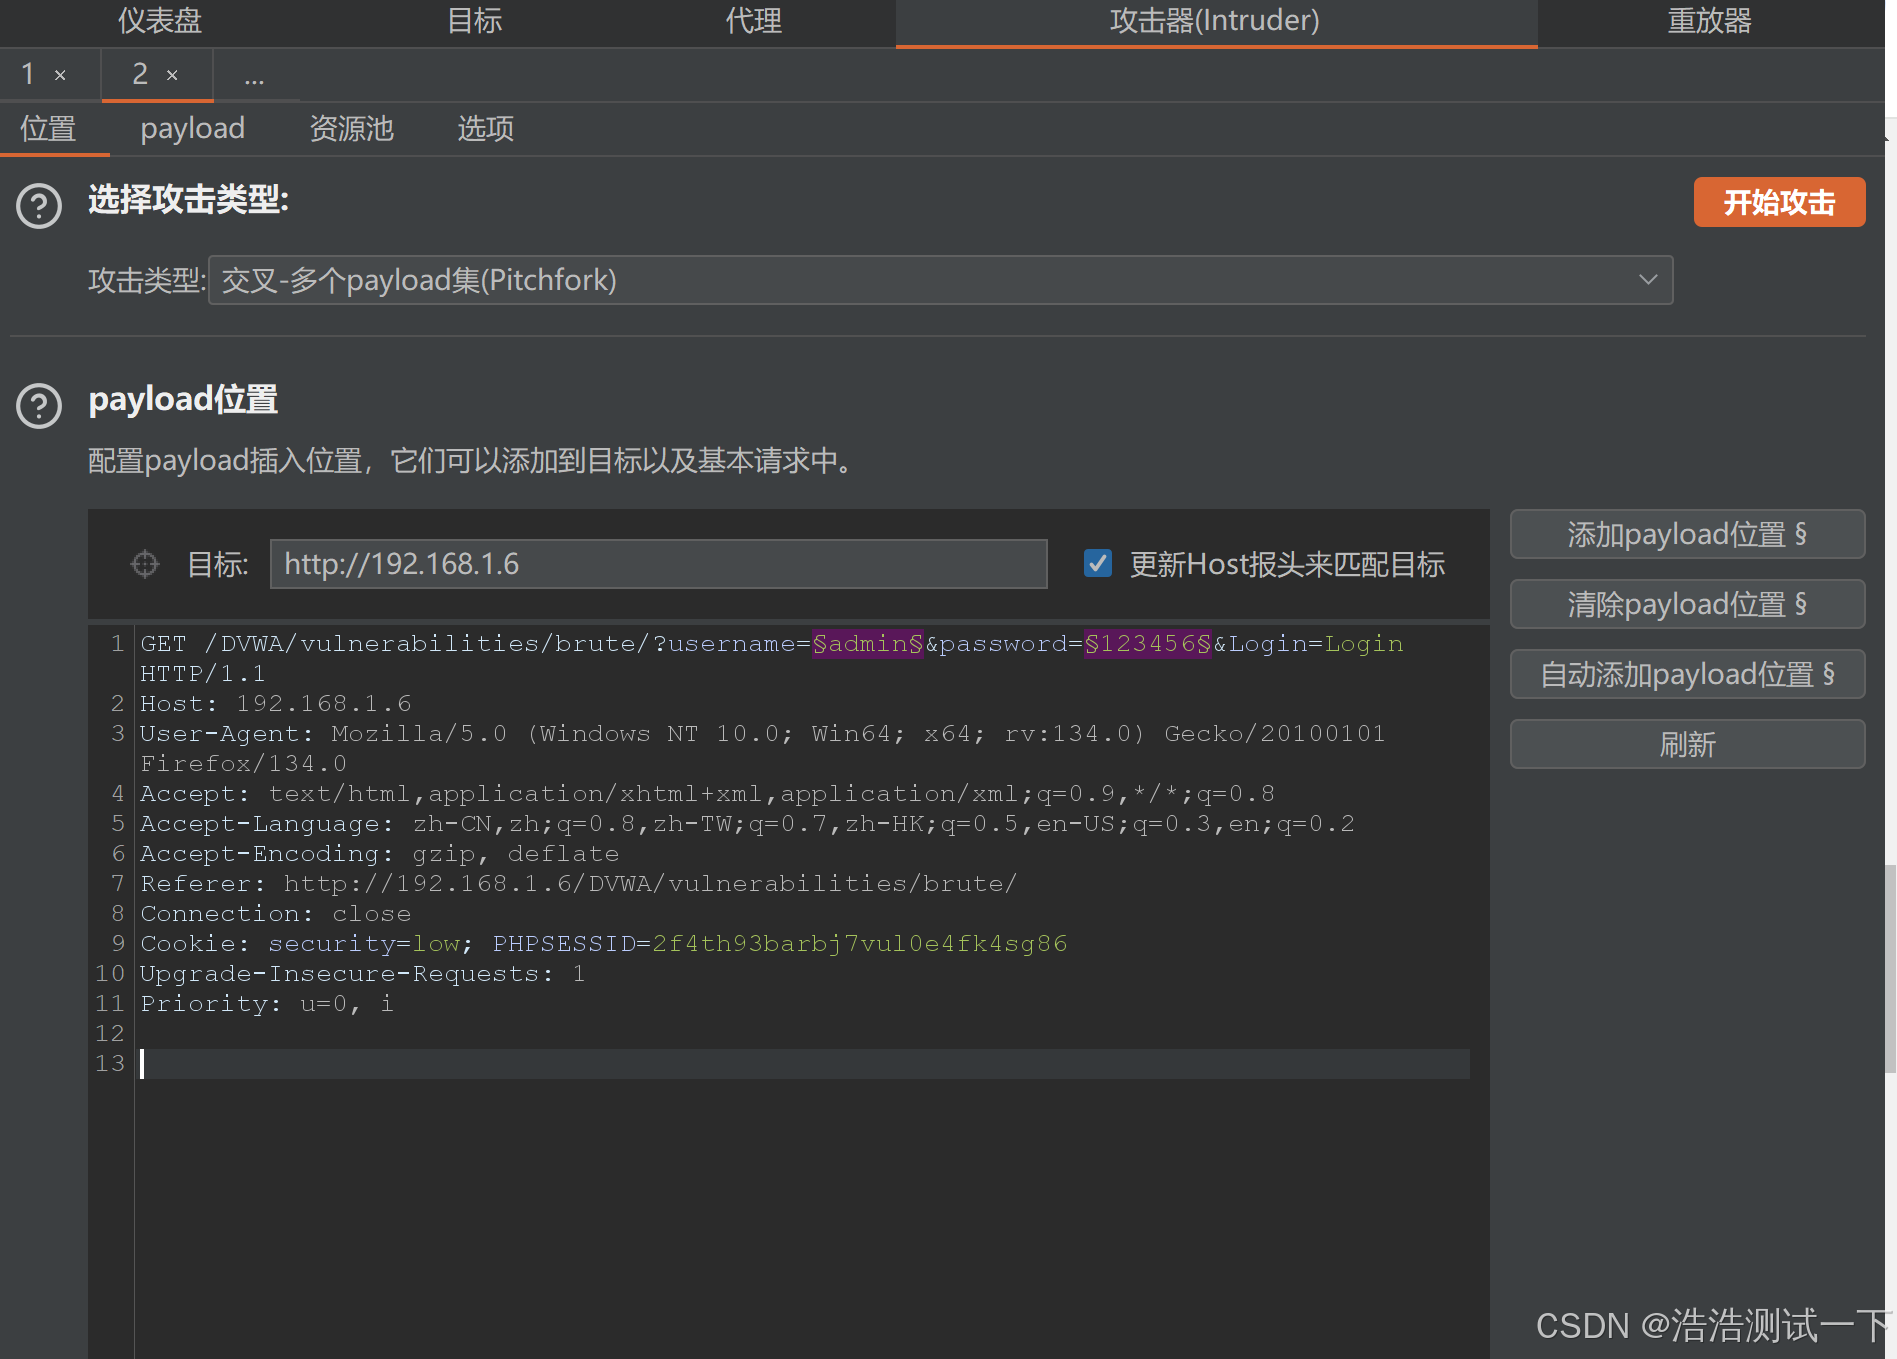Click the User-Agent header line
The image size is (1897, 1359).
click(x=762, y=748)
